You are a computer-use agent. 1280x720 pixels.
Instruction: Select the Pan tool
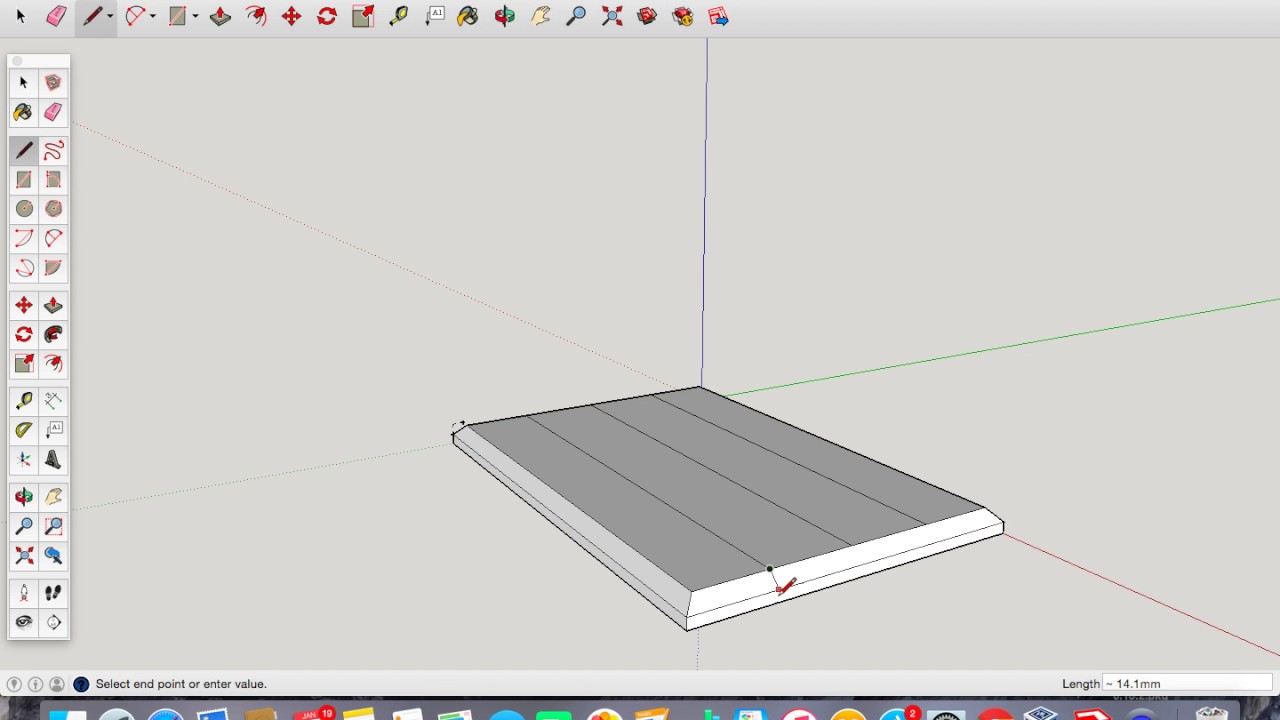541,16
